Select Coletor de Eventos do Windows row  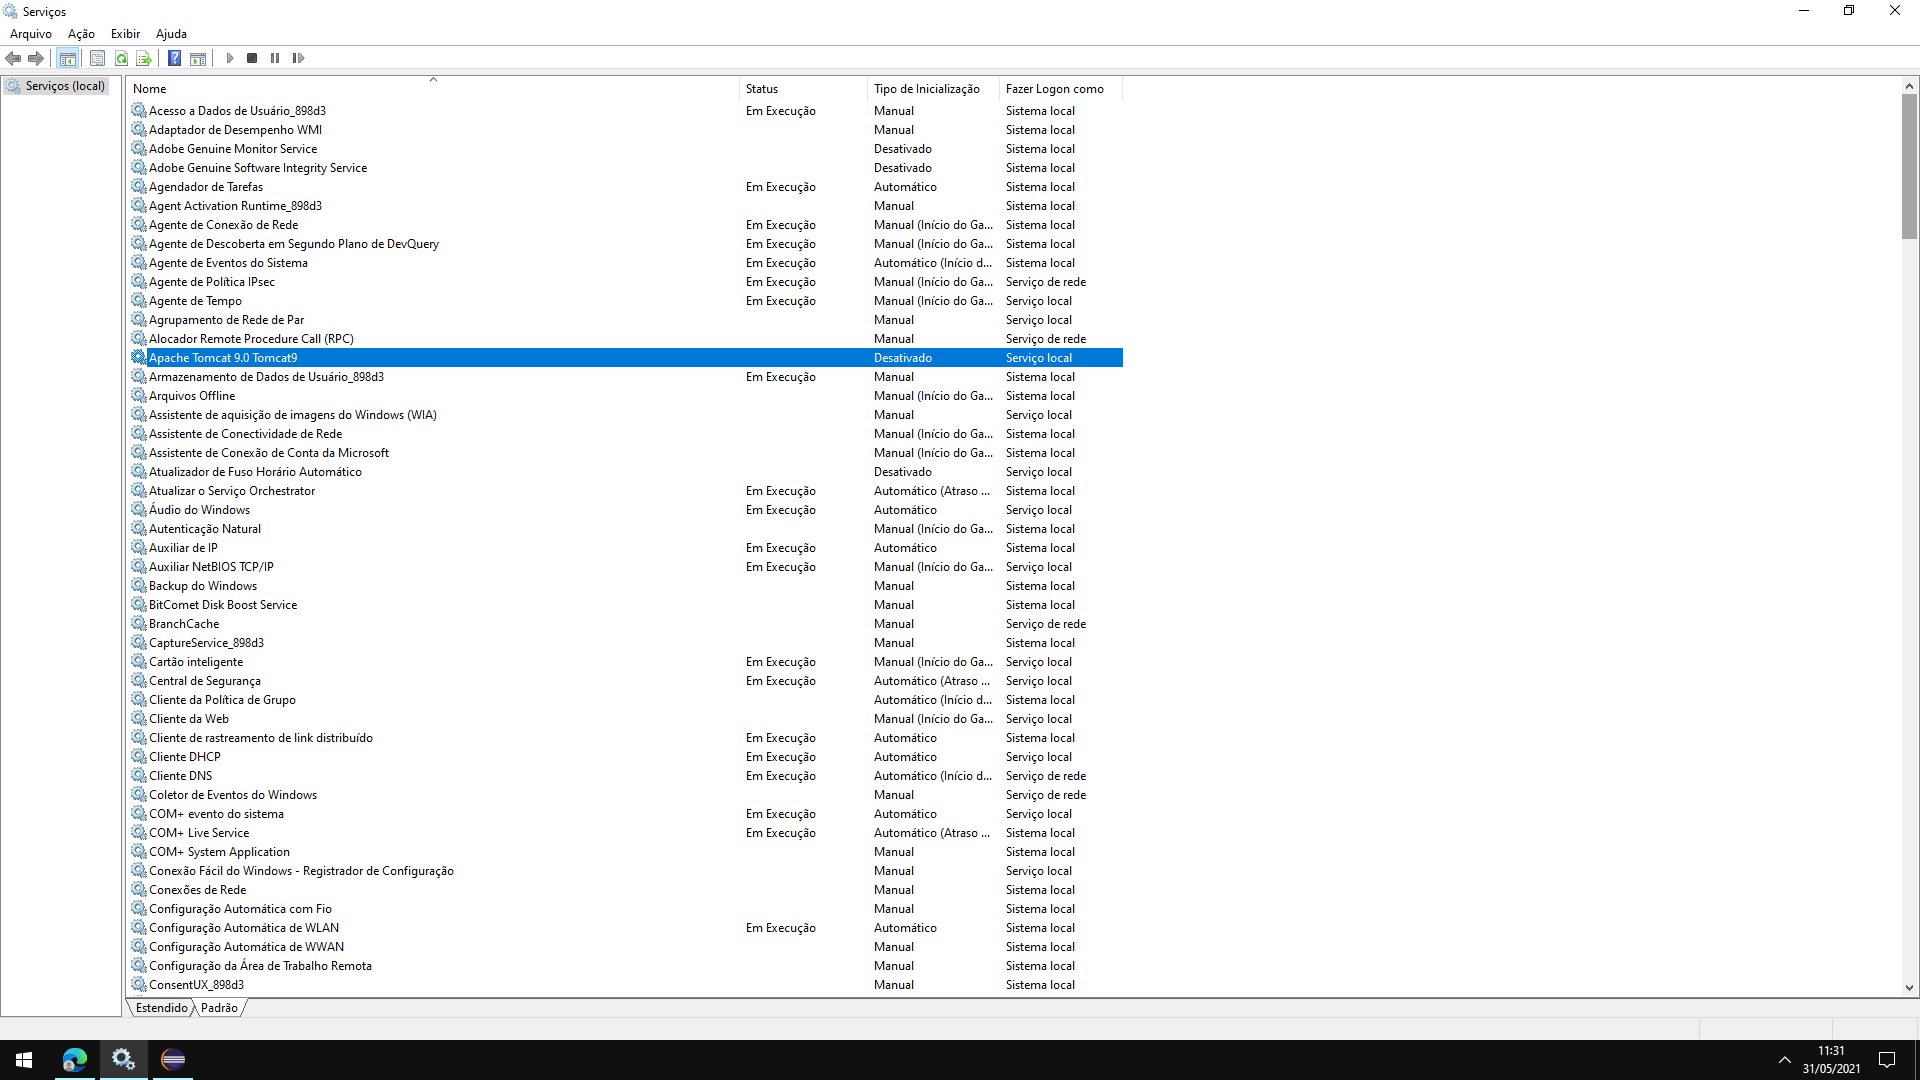tap(626, 795)
